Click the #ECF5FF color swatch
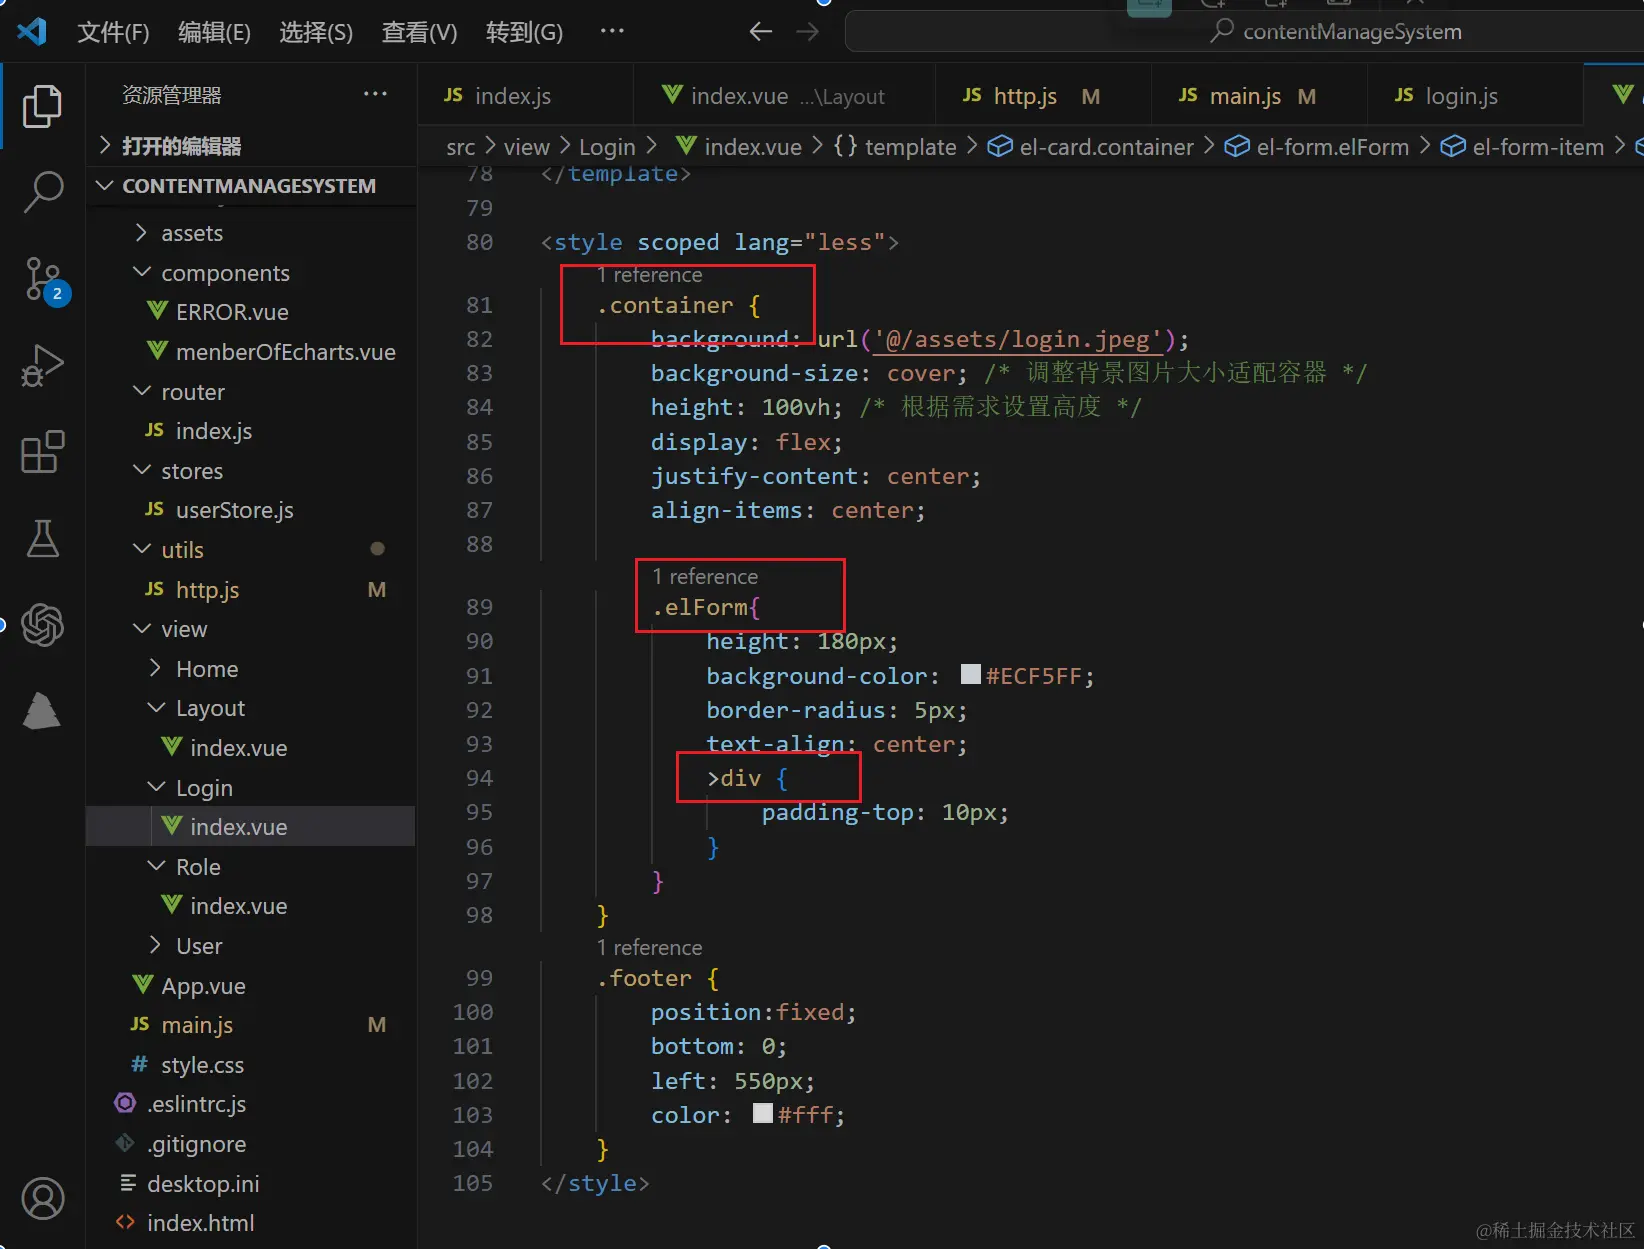1644x1249 pixels. click(x=970, y=674)
